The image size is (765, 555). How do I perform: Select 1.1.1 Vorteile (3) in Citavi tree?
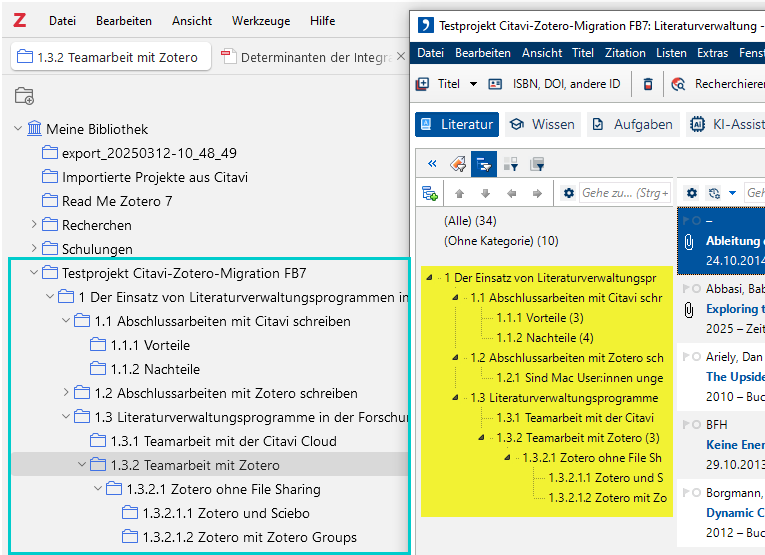[540, 317]
